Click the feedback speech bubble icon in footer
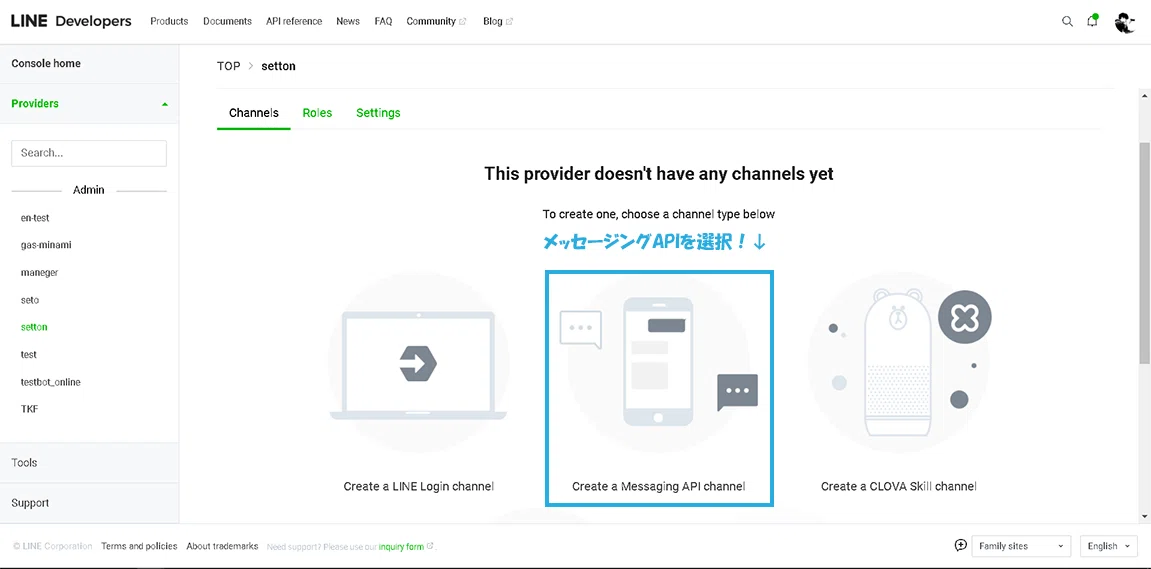The image size is (1151, 569). [960, 546]
